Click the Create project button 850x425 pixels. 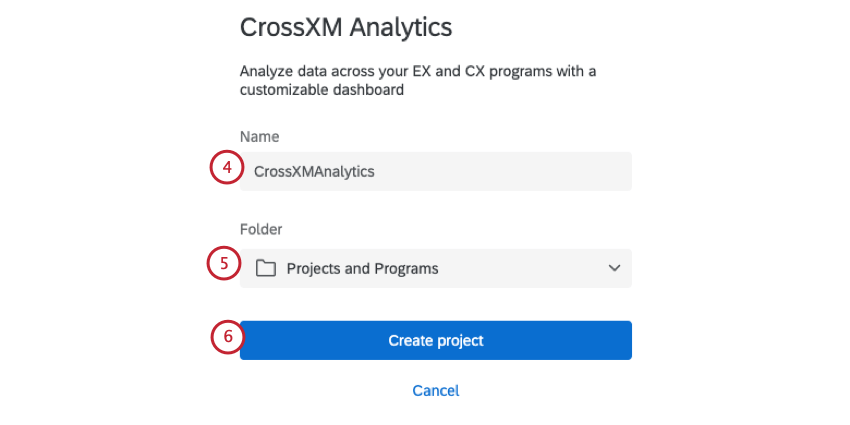436,340
